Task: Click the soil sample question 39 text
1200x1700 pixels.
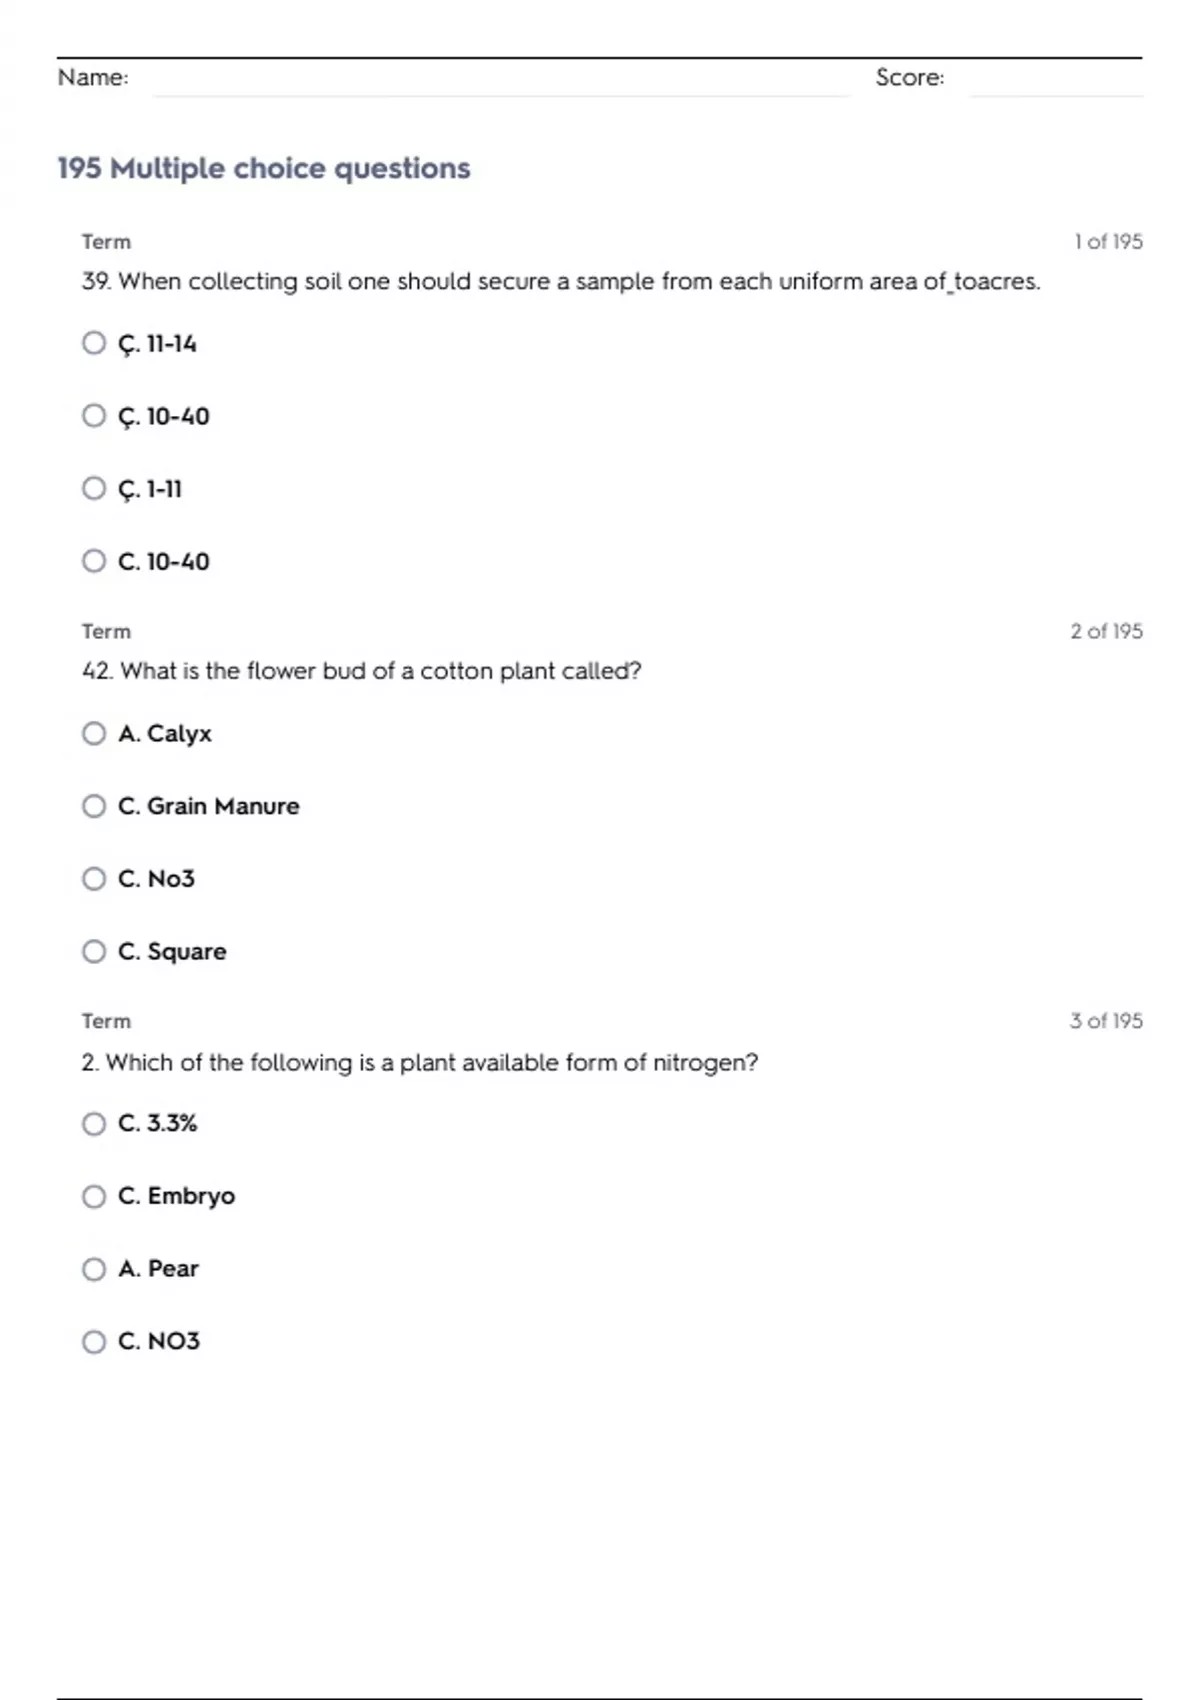Action: [x=560, y=282]
